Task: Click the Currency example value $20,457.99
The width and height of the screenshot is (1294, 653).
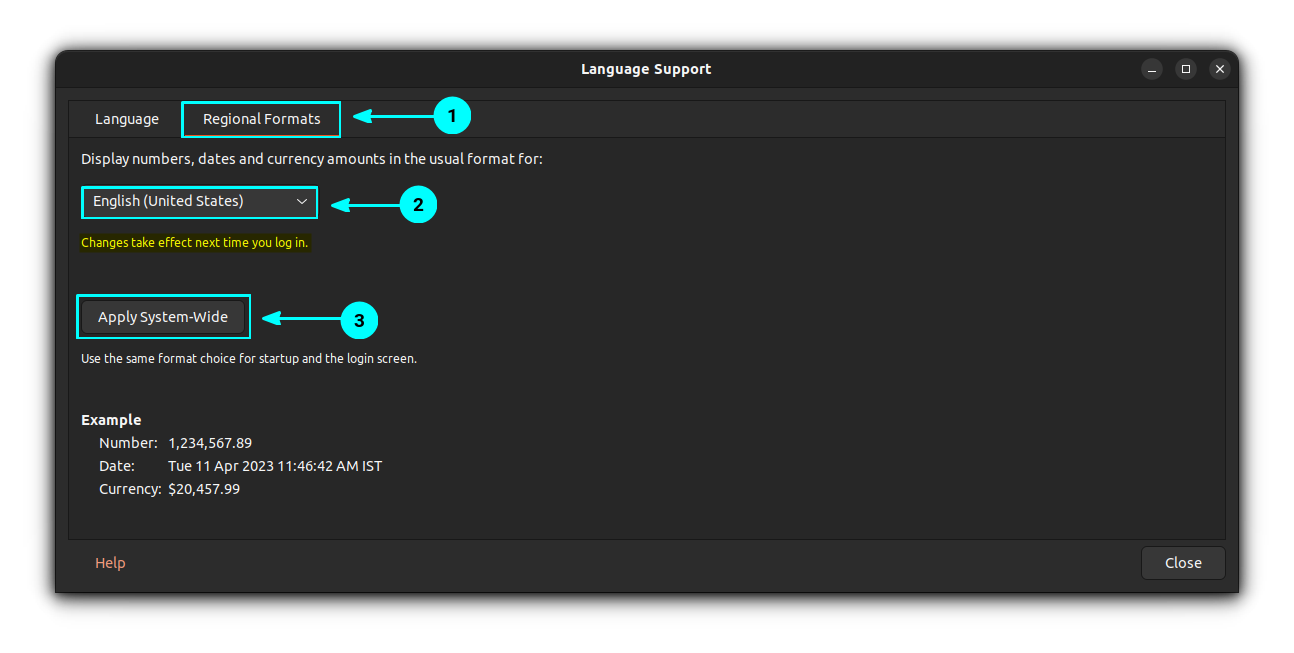Action: (x=204, y=488)
